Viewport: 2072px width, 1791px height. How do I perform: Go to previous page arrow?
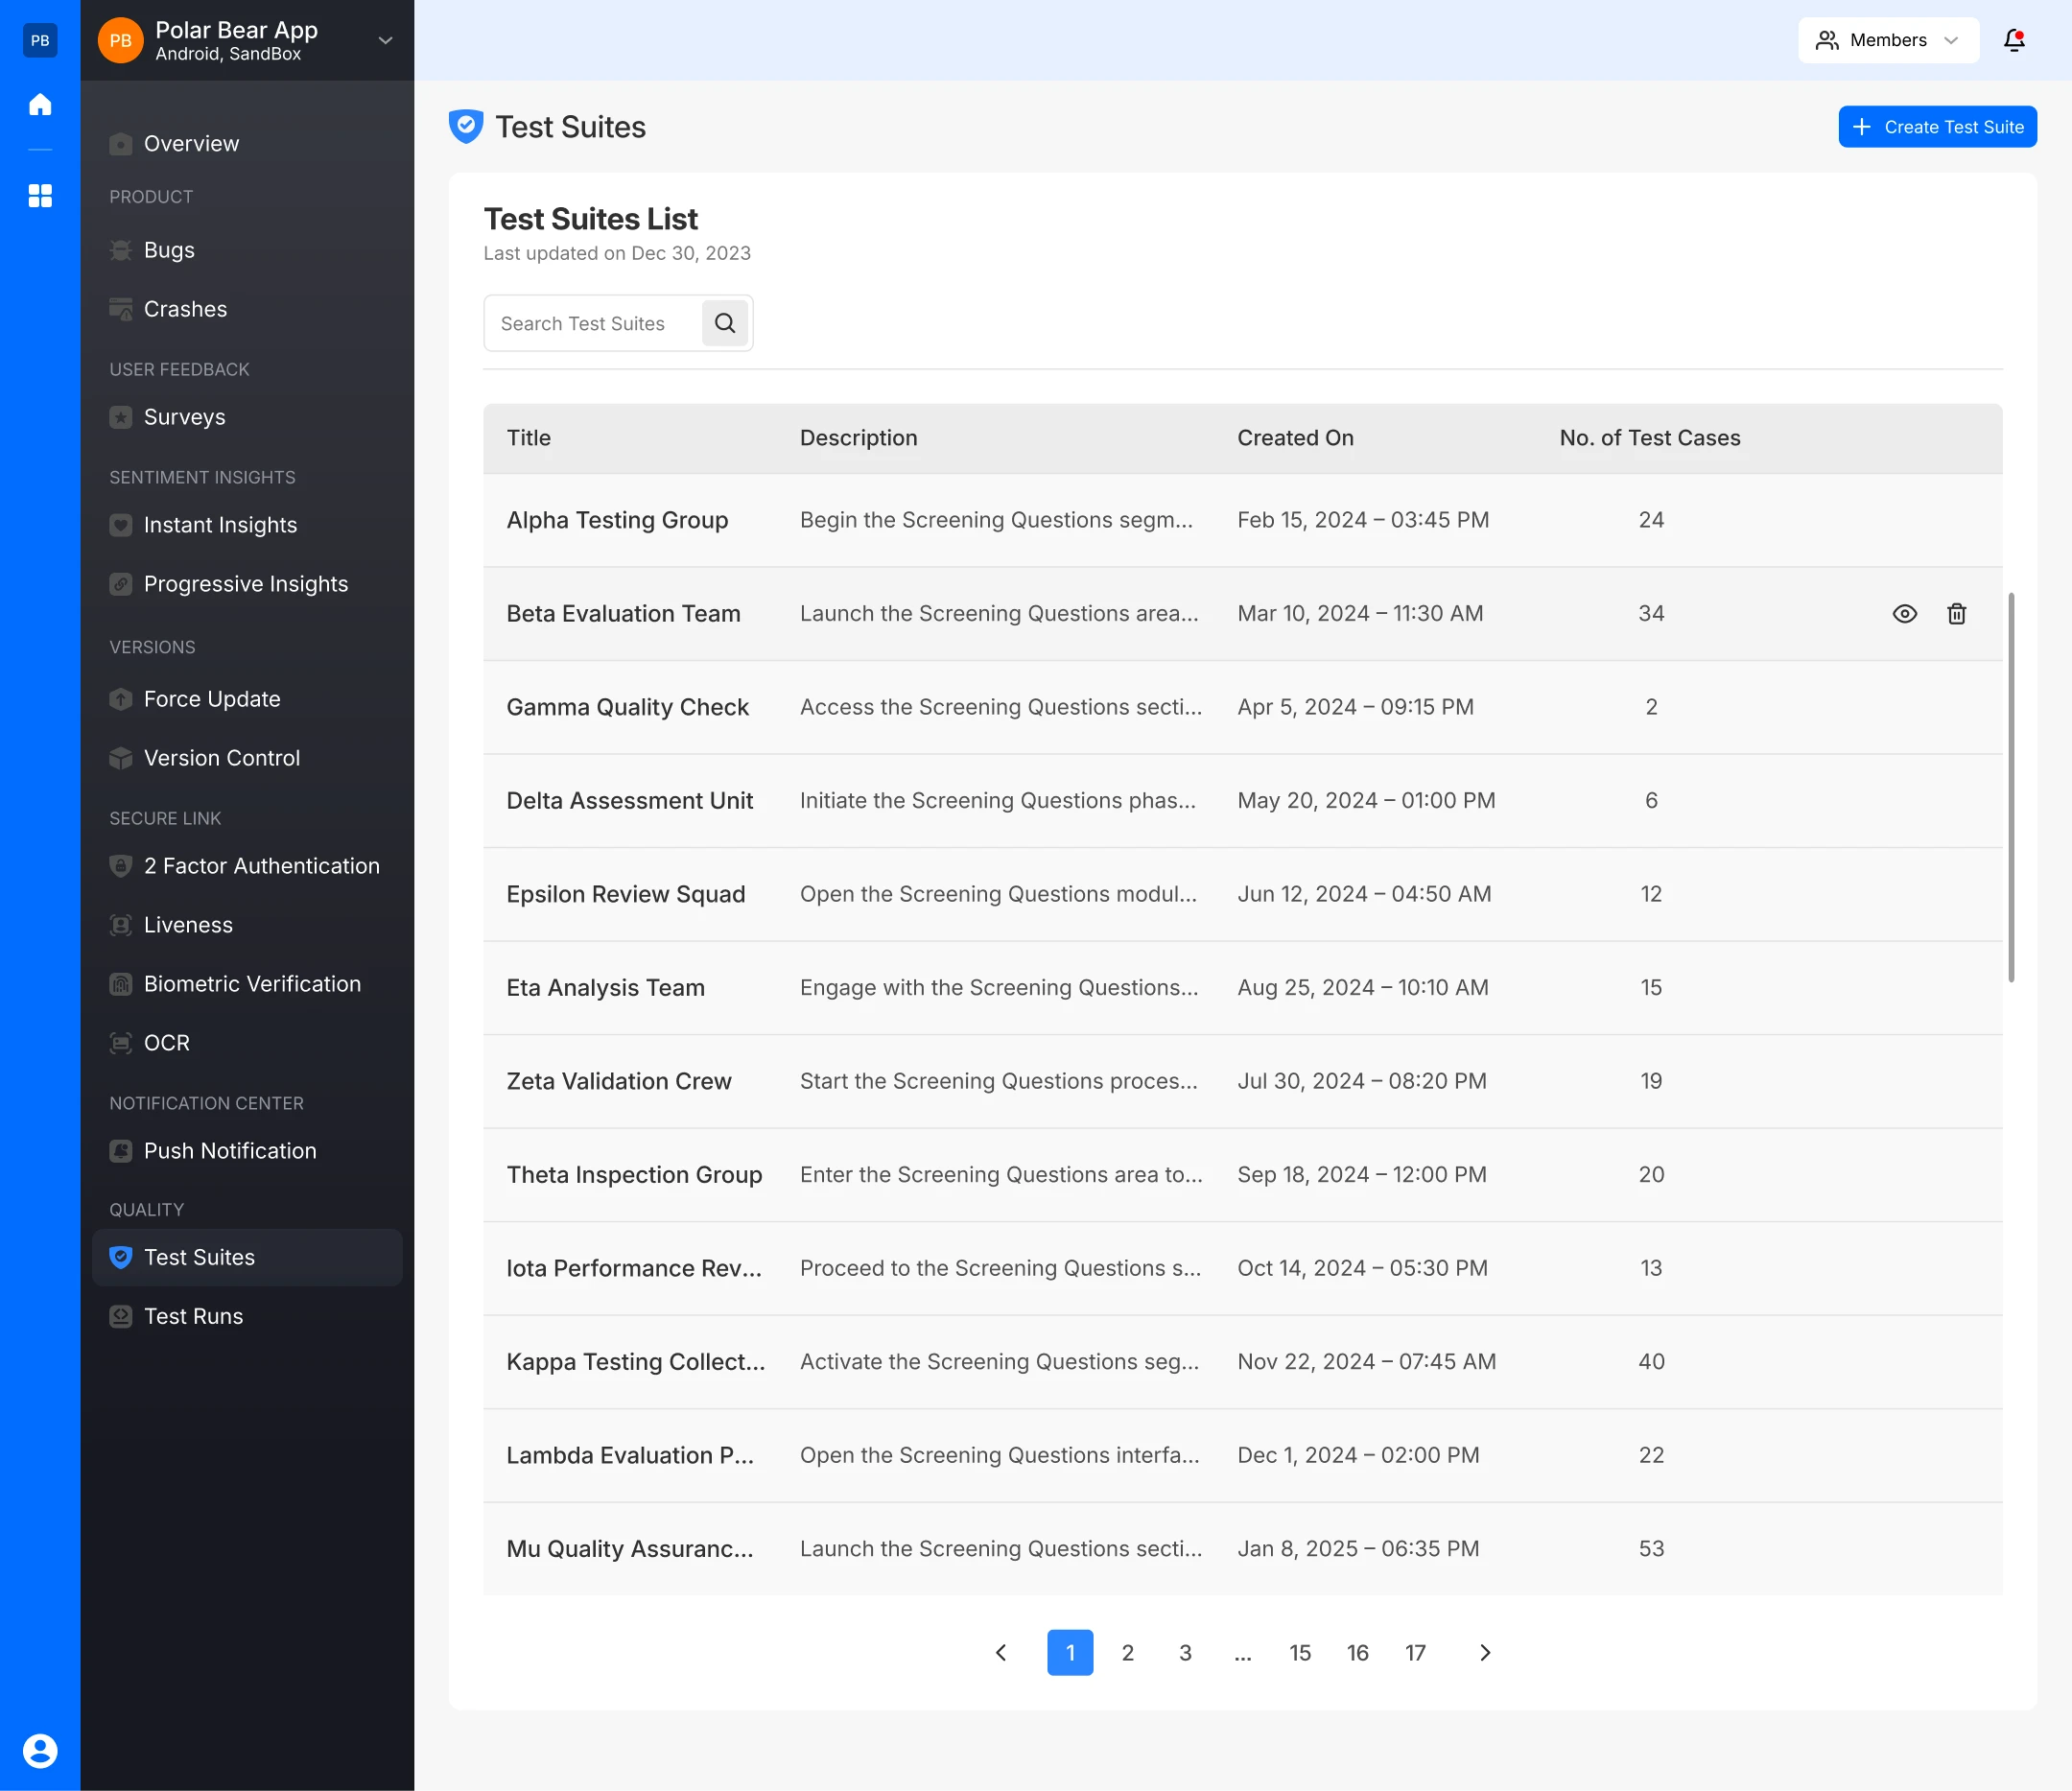(x=1001, y=1653)
